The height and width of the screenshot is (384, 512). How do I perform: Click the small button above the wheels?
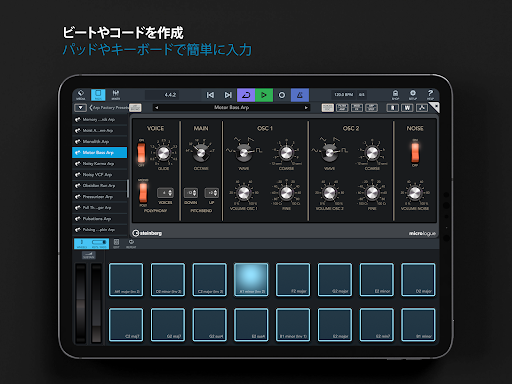coord(89,255)
